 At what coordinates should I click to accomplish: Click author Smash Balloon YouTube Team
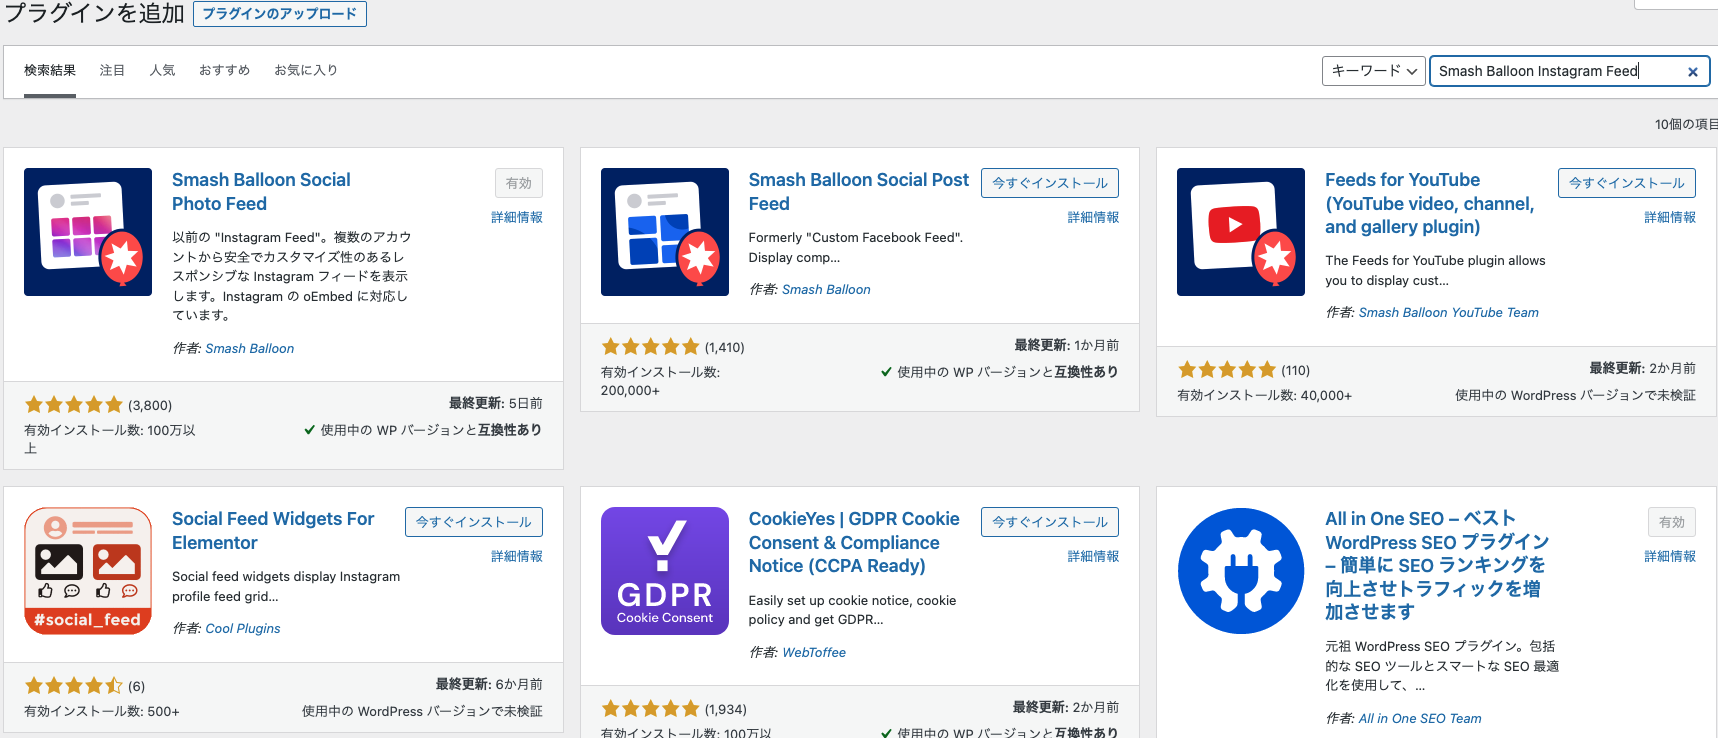tap(1448, 313)
